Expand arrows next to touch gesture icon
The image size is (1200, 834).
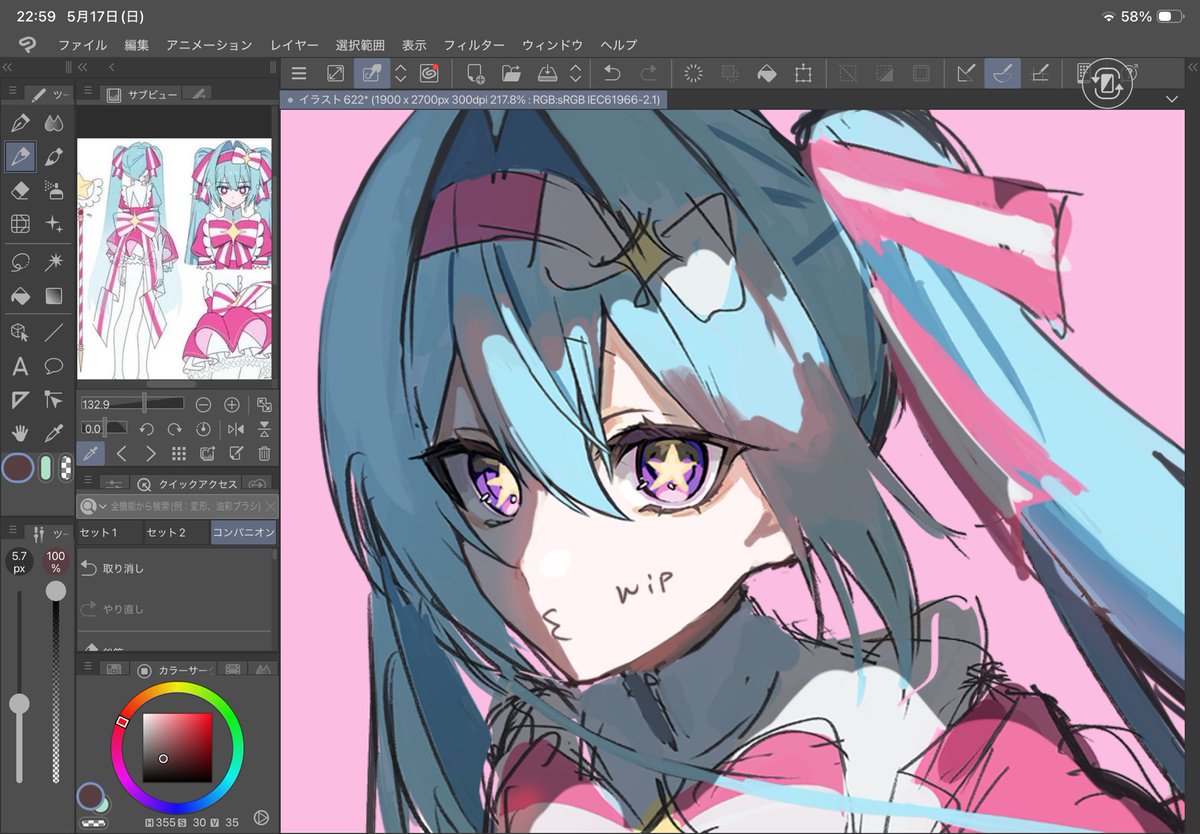(400, 73)
